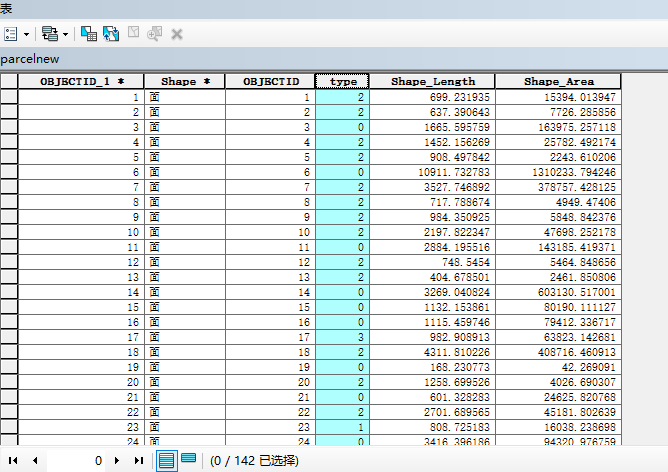The image size is (668, 472).
Task: Select row 23 using its row selector
Action: (9, 427)
